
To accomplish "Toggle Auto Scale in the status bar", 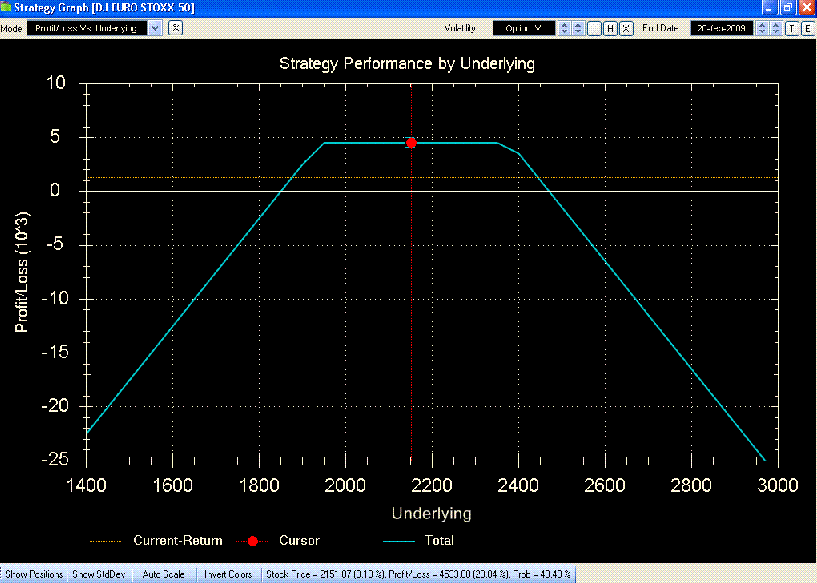I will click(x=164, y=574).
